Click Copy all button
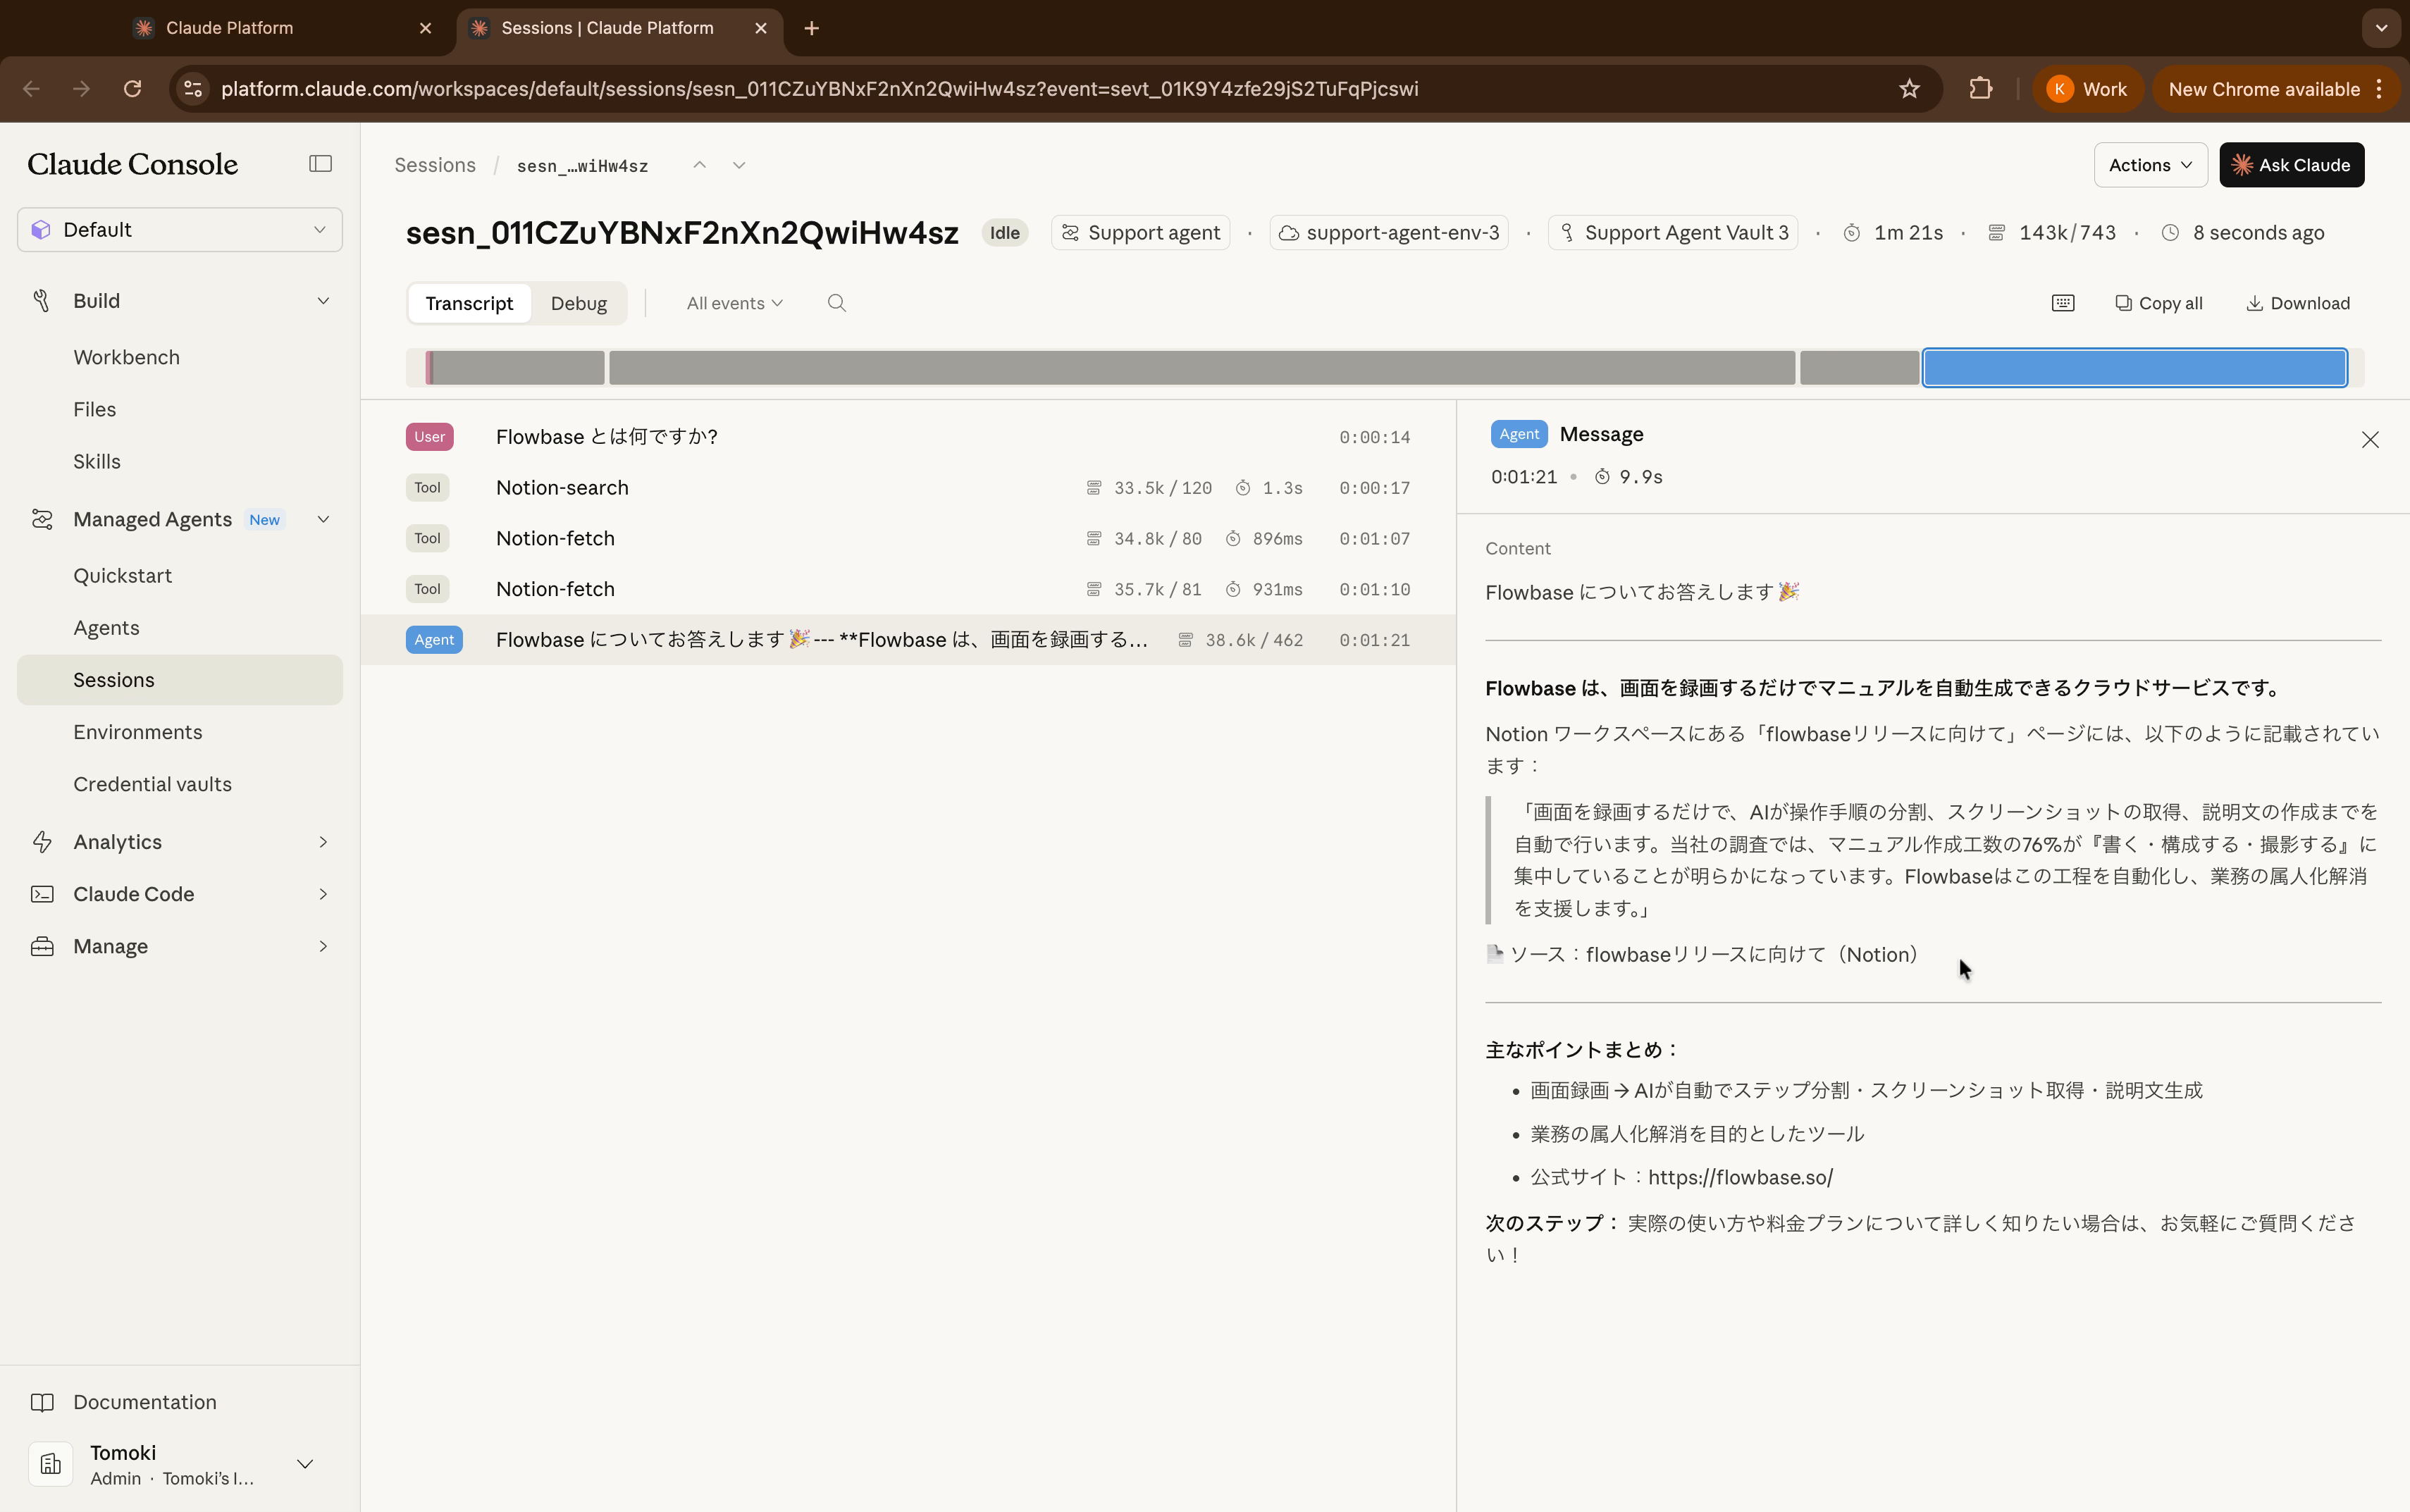The height and width of the screenshot is (1512, 2410). point(2159,303)
